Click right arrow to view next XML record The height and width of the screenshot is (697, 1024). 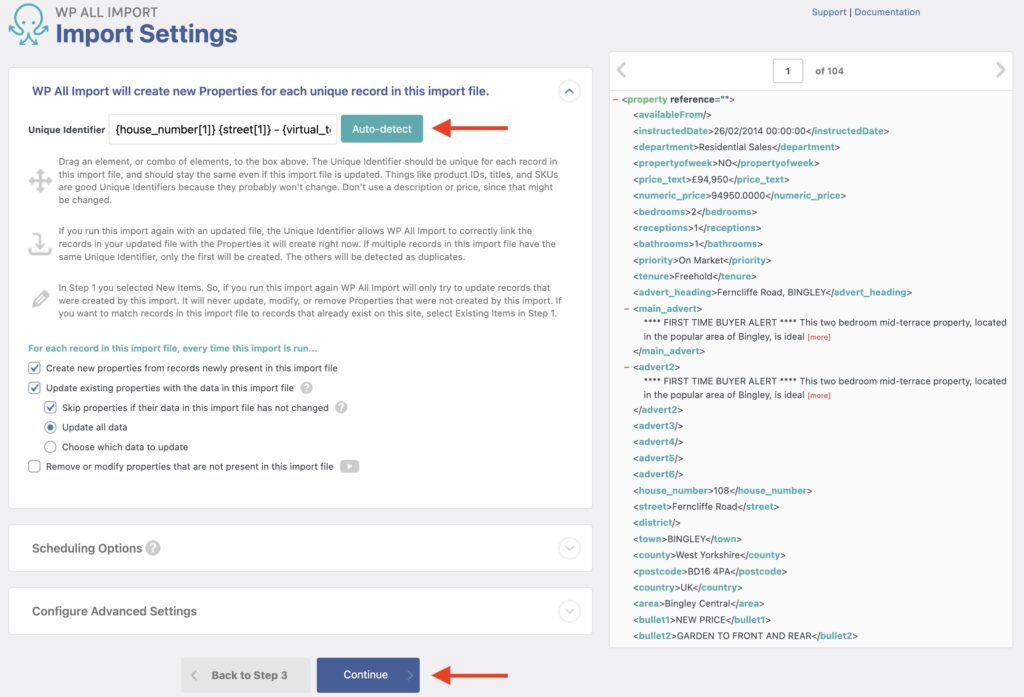[999, 70]
